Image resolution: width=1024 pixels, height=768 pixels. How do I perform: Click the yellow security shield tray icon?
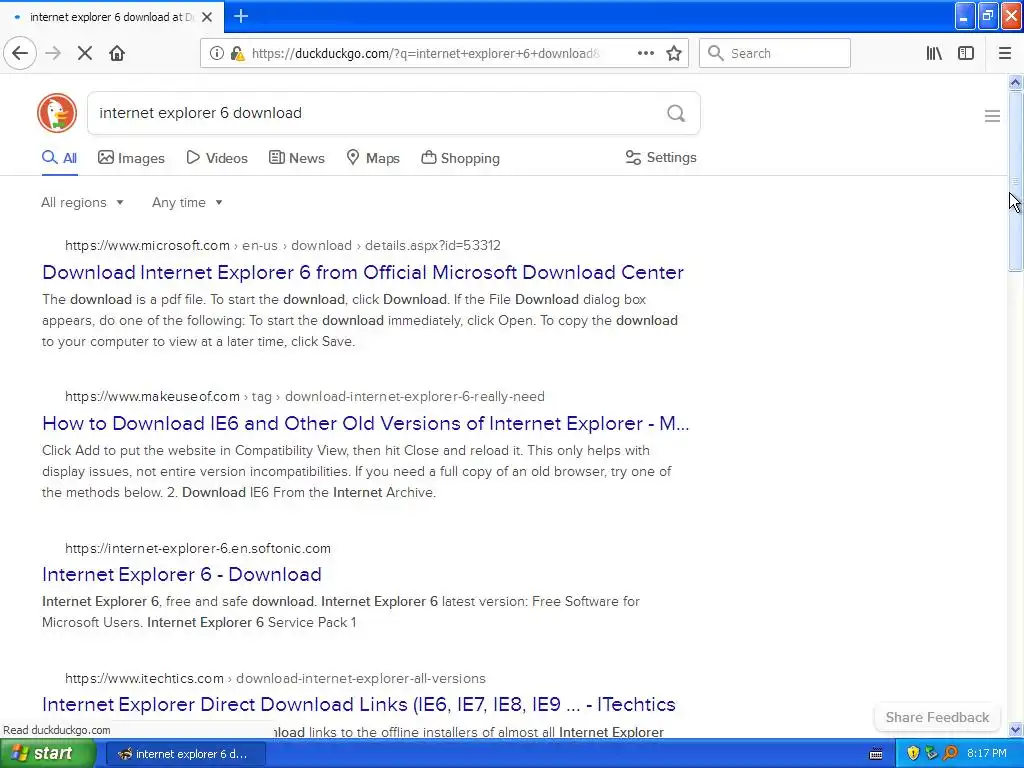(913, 753)
